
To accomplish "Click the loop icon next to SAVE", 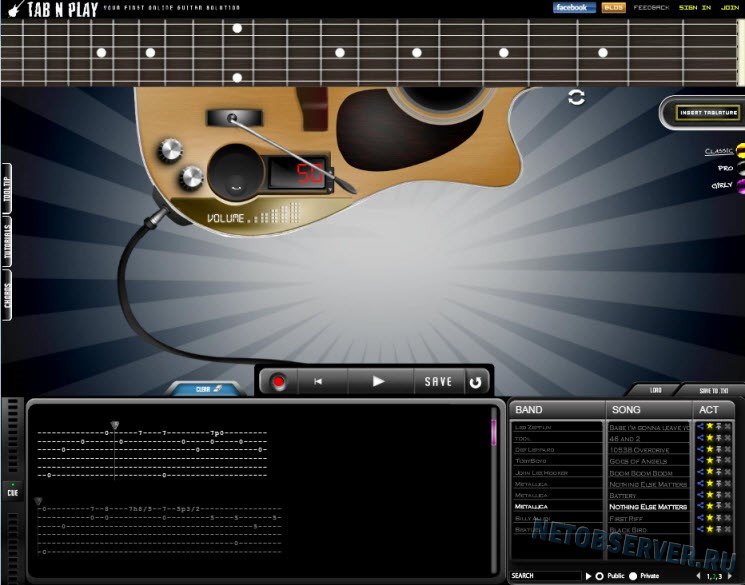I will (x=476, y=382).
